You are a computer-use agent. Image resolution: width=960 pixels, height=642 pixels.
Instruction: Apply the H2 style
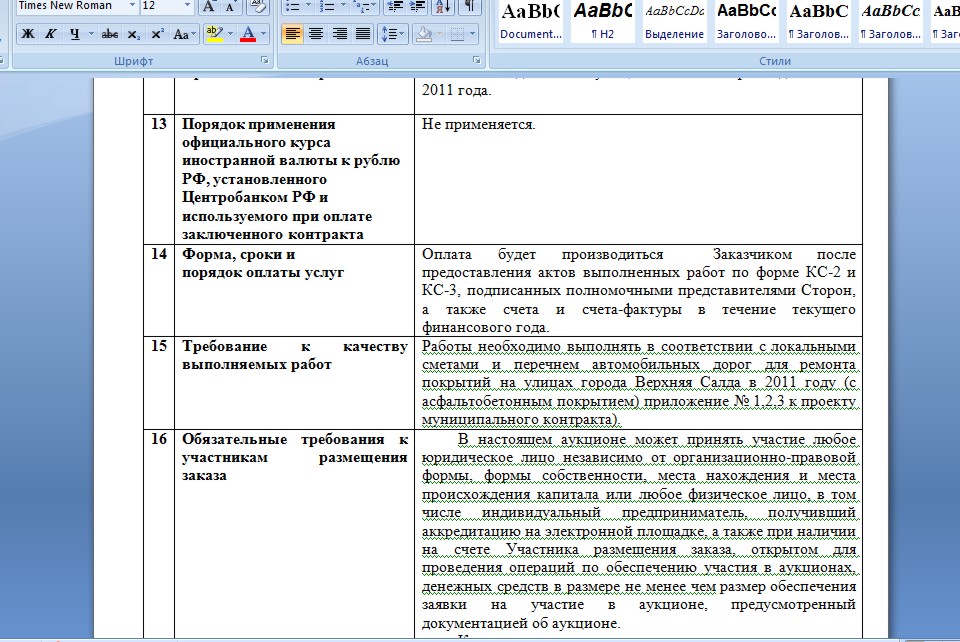602,22
